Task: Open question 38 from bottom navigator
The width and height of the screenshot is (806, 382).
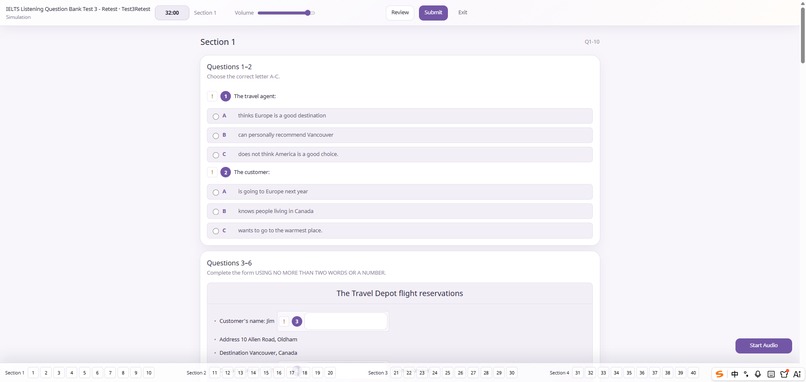Action: (667, 373)
